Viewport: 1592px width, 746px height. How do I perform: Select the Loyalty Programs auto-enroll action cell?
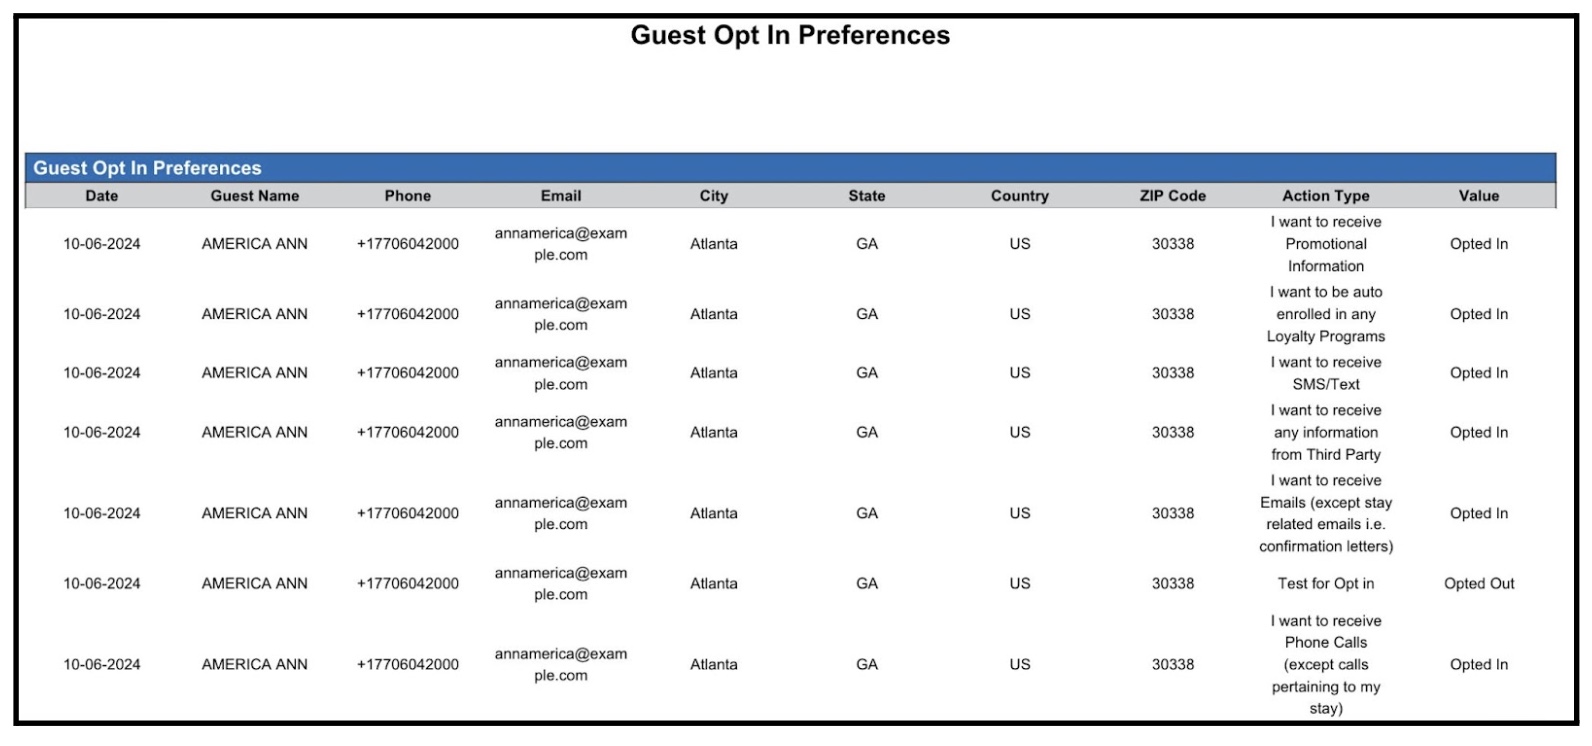pyautogui.click(x=1326, y=314)
